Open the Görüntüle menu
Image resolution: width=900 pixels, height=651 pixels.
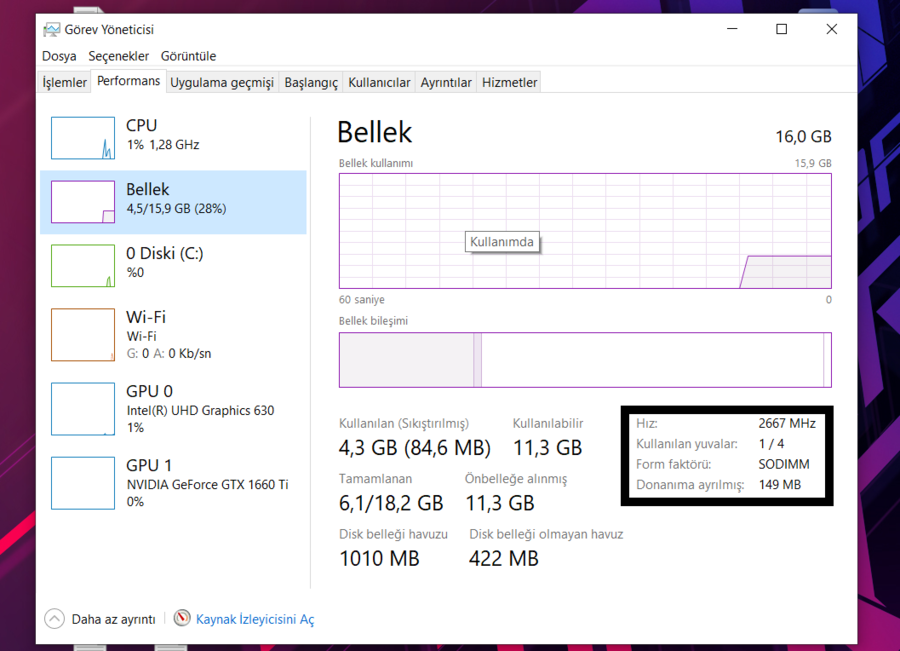(x=188, y=56)
